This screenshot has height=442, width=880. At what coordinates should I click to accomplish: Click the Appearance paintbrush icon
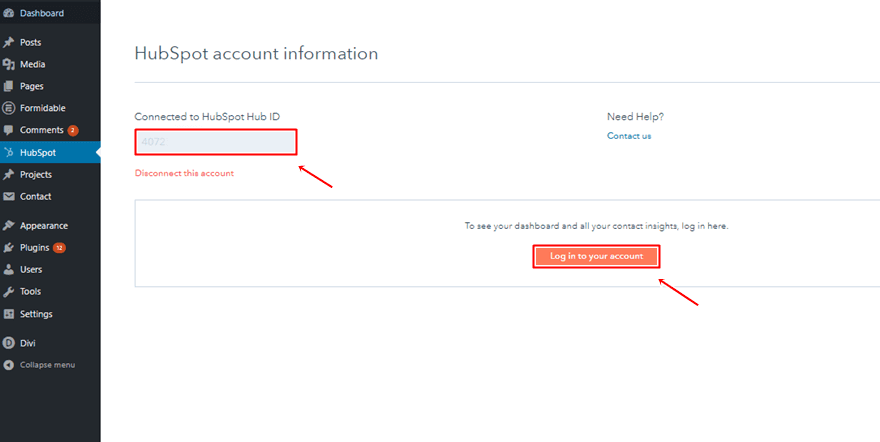[8, 225]
